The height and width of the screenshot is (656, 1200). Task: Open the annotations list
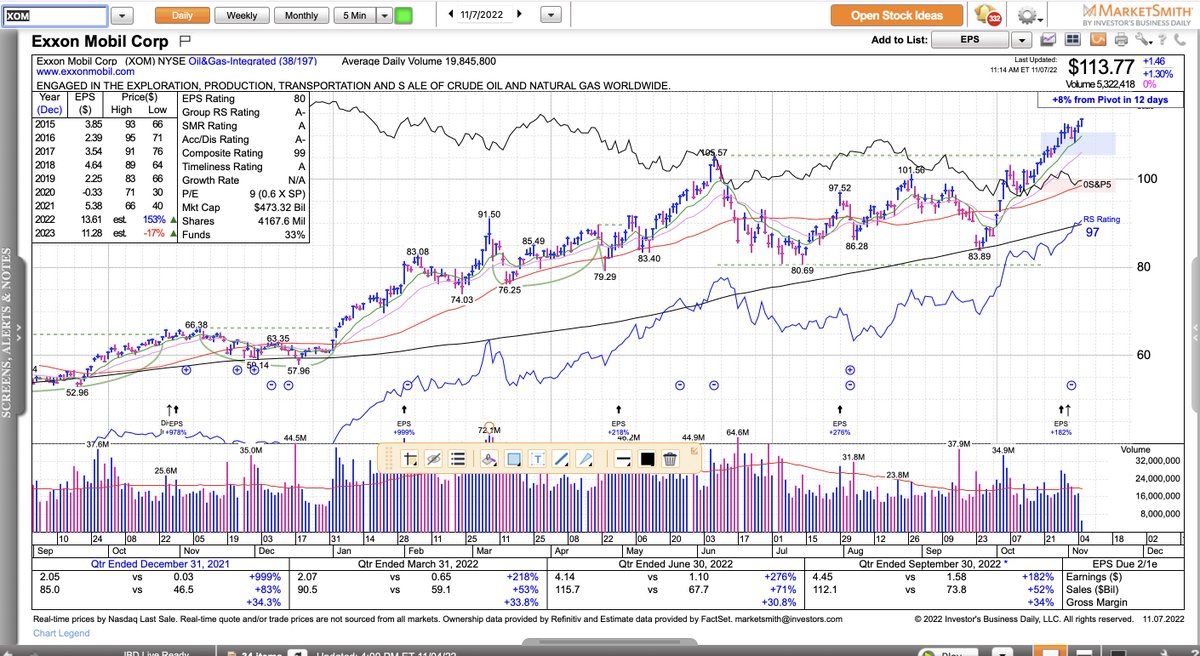click(458, 459)
